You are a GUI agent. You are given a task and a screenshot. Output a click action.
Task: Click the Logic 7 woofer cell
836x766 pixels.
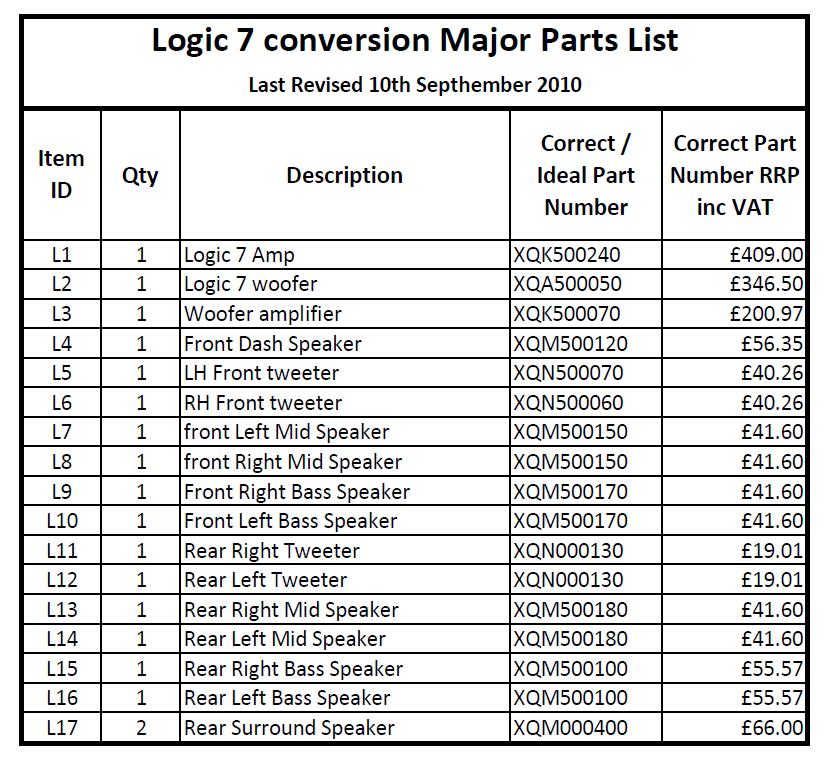(x=344, y=284)
